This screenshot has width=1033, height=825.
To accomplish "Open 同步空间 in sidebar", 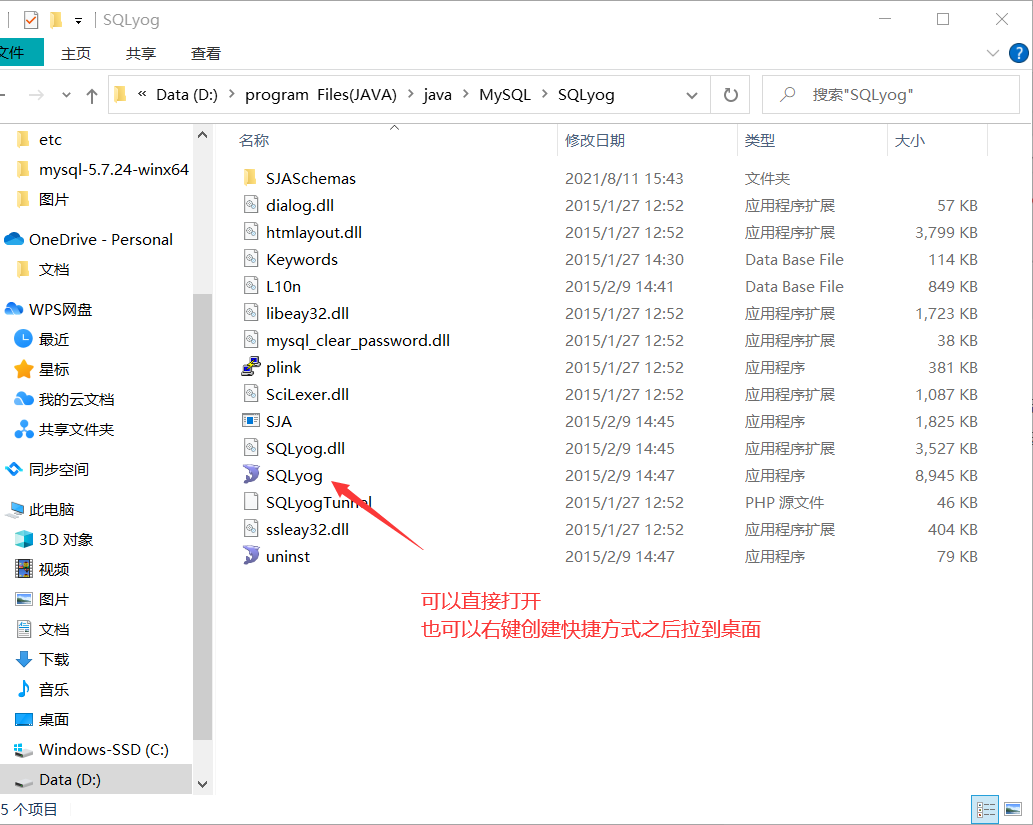I will click(59, 469).
